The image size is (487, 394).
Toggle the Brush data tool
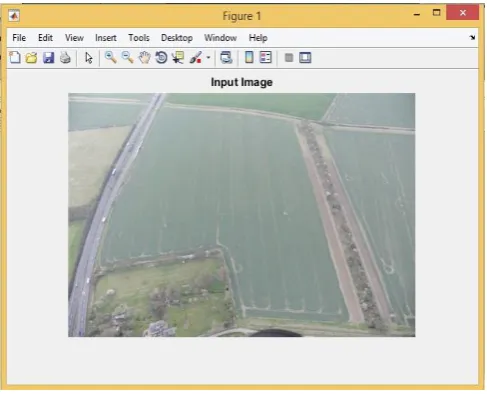pos(196,58)
